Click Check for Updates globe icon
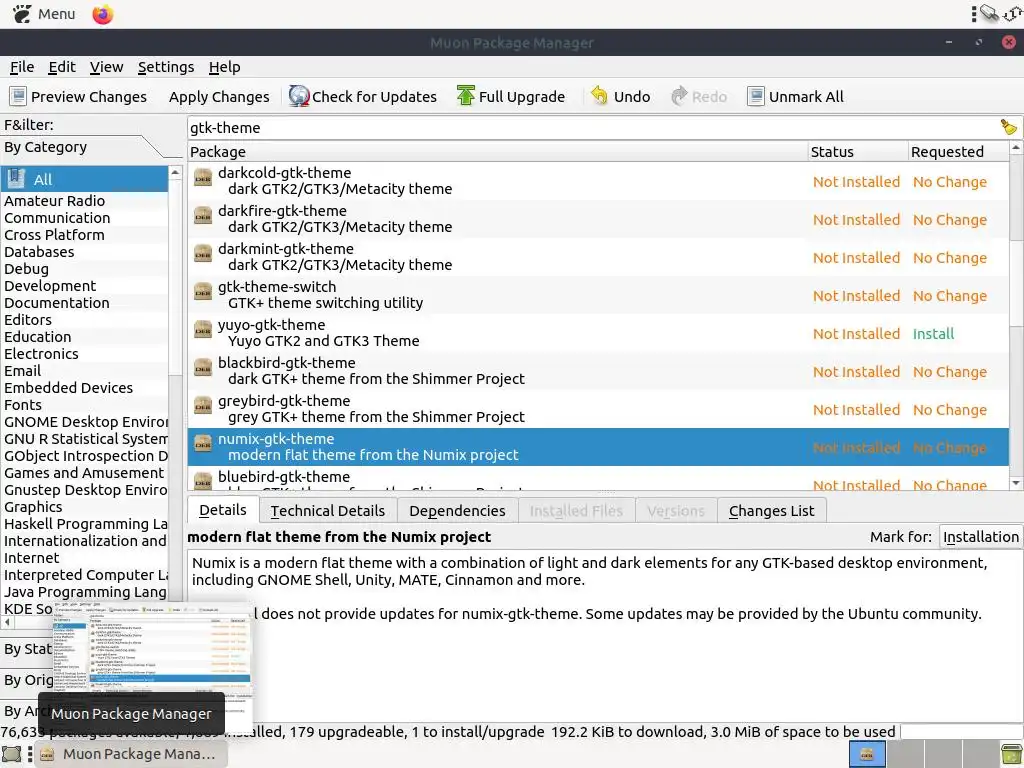This screenshot has width=1024, height=768. [298, 96]
